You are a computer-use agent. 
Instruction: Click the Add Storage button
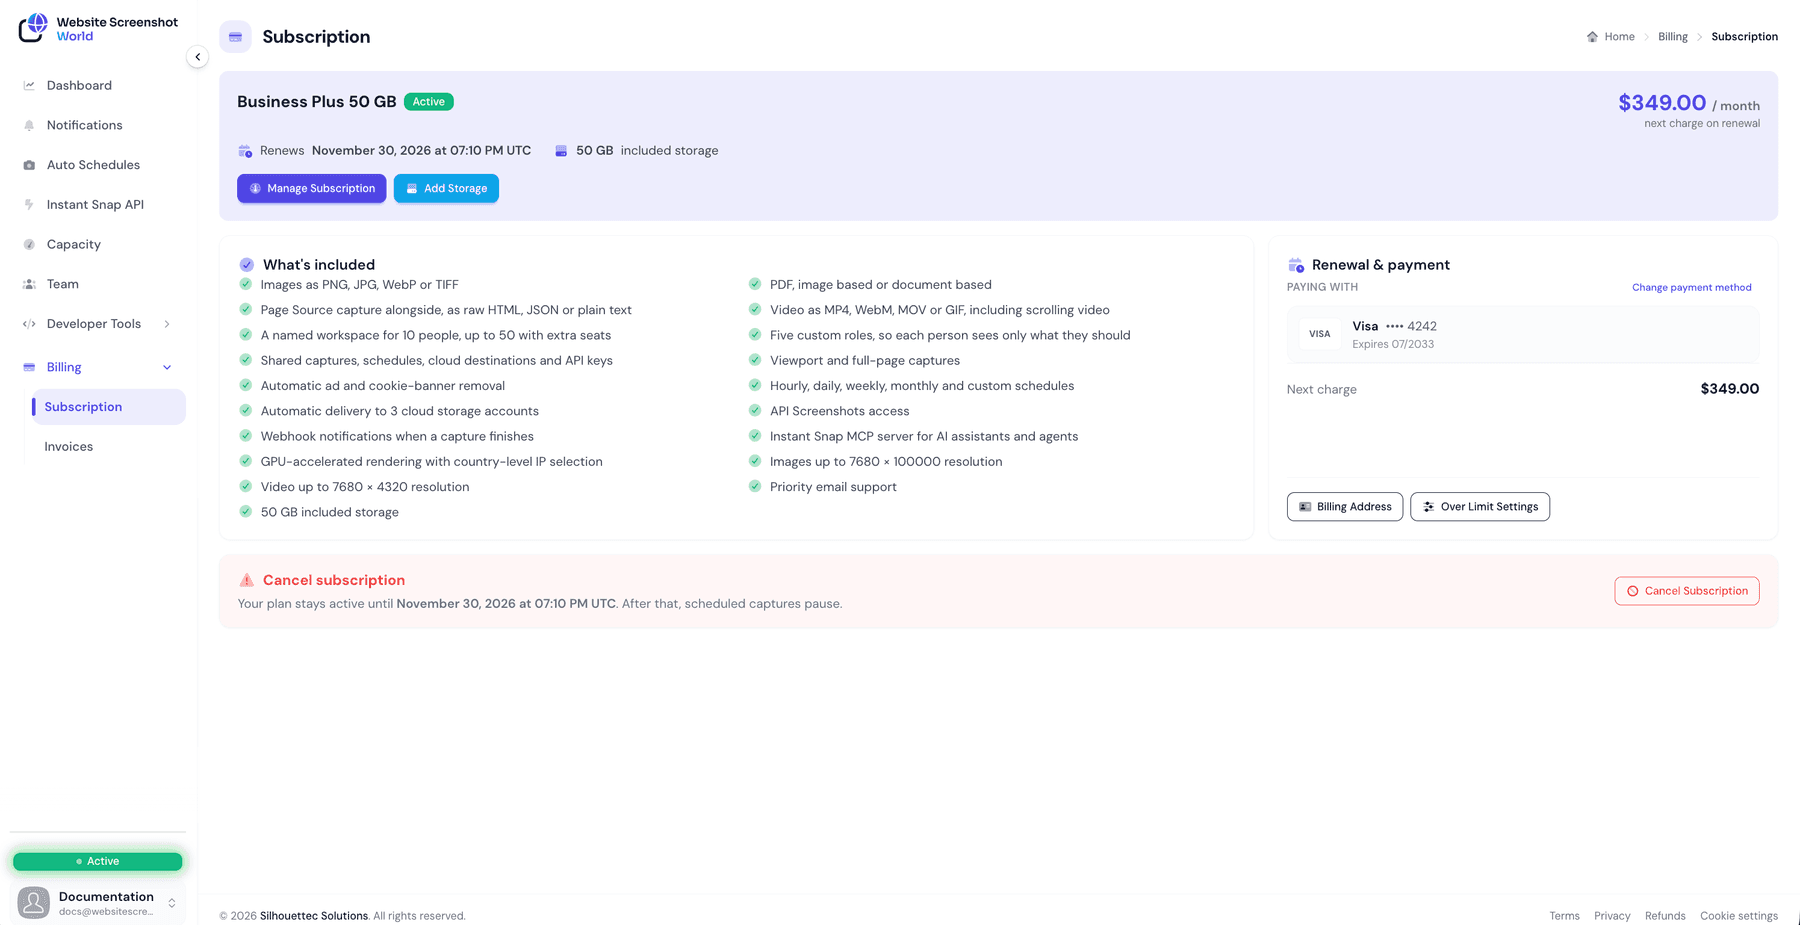(446, 188)
